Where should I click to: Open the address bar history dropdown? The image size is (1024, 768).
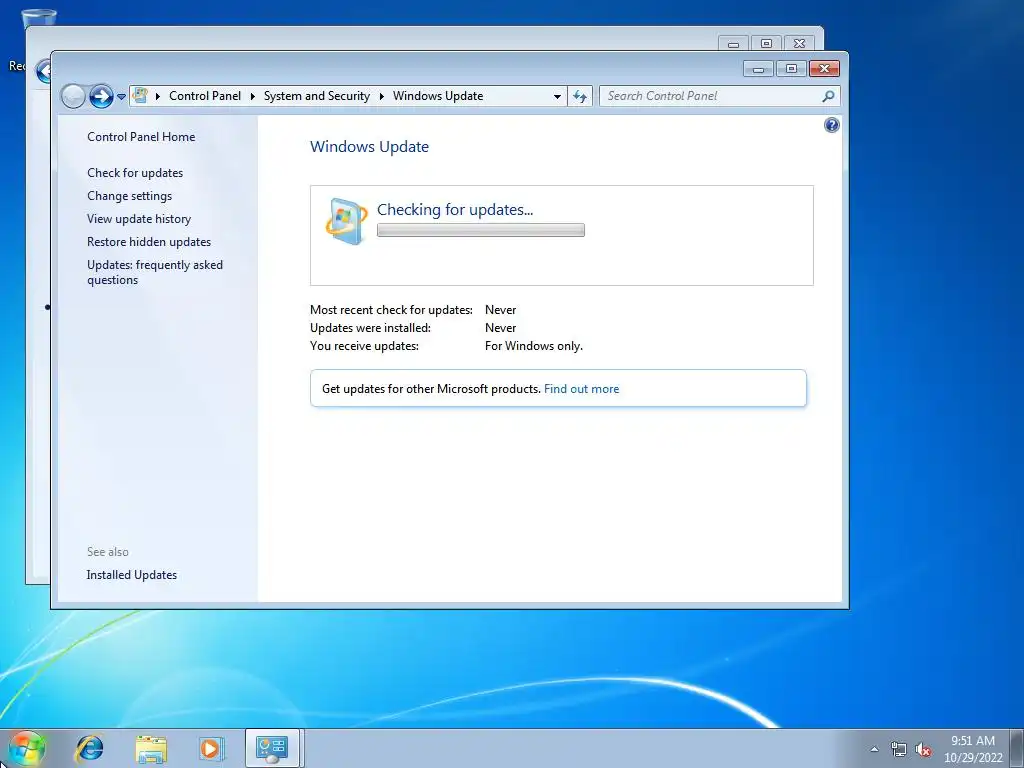(x=557, y=96)
